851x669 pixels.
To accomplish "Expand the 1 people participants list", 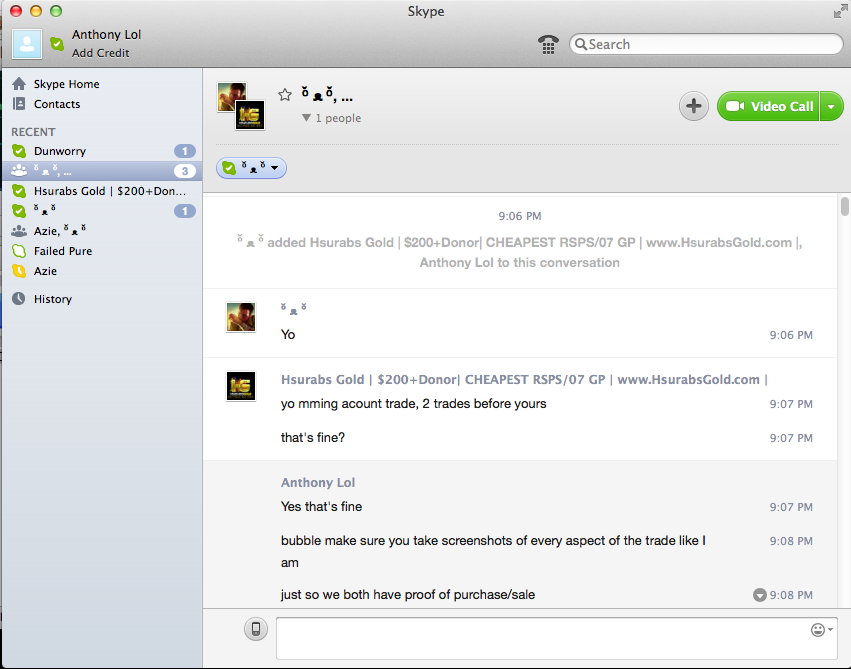I will point(332,118).
